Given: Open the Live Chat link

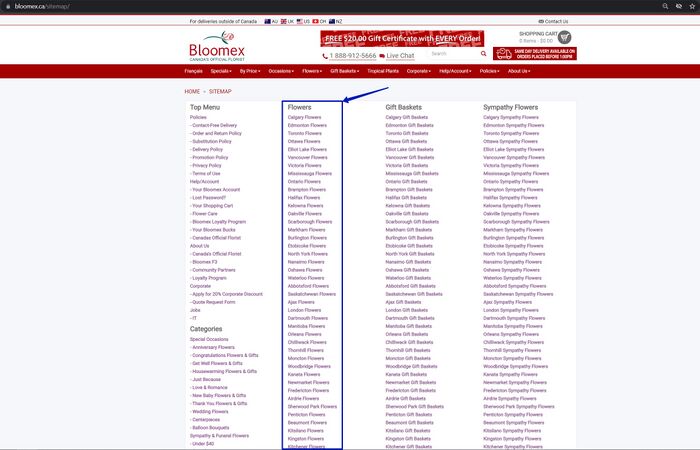Looking at the screenshot, I should 400,56.
